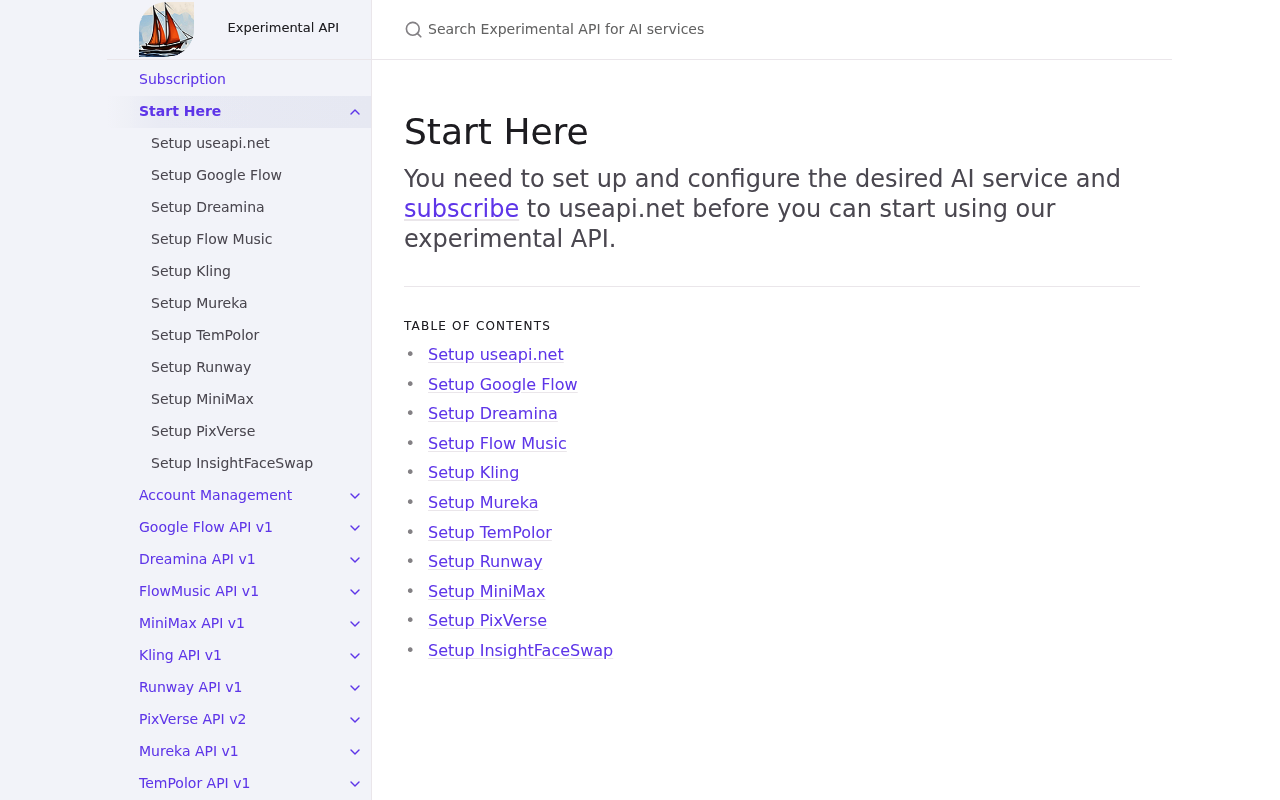Click the TABLE OF CONTENTS label

coord(477,326)
